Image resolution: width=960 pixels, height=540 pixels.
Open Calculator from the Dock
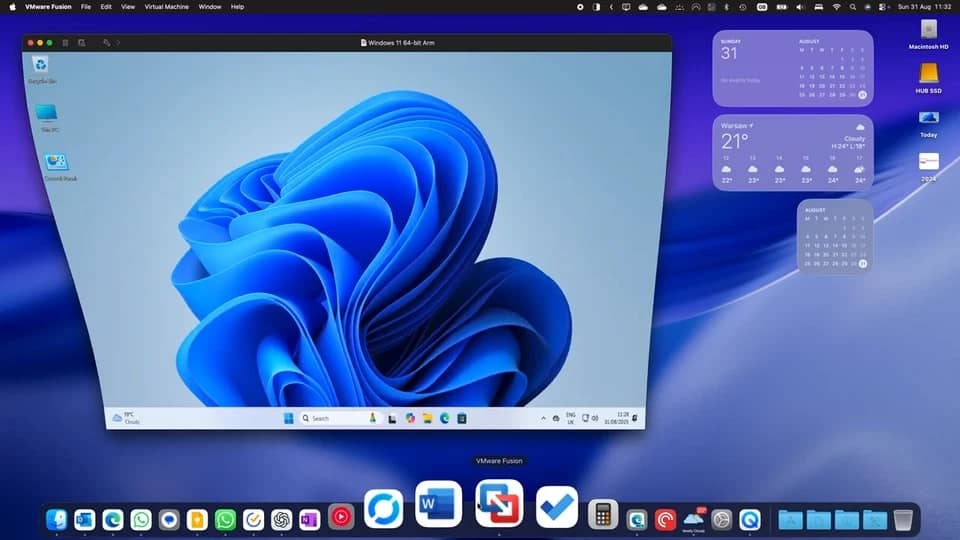pos(603,515)
